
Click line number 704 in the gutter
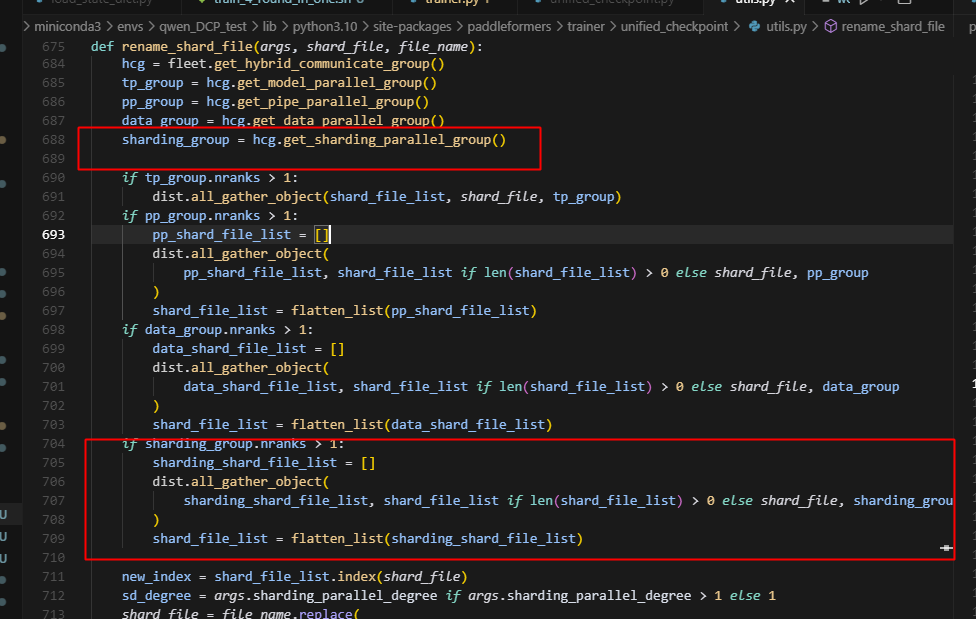tap(53, 443)
